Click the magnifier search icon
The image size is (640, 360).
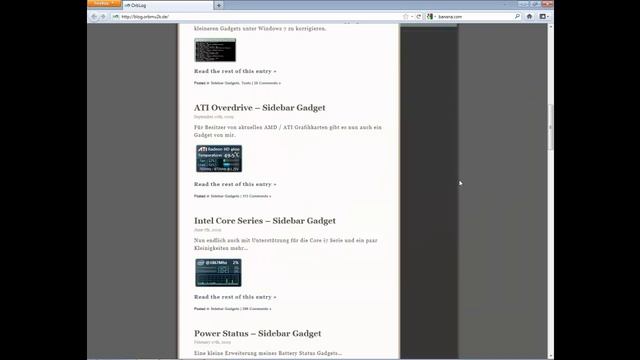(x=517, y=16)
